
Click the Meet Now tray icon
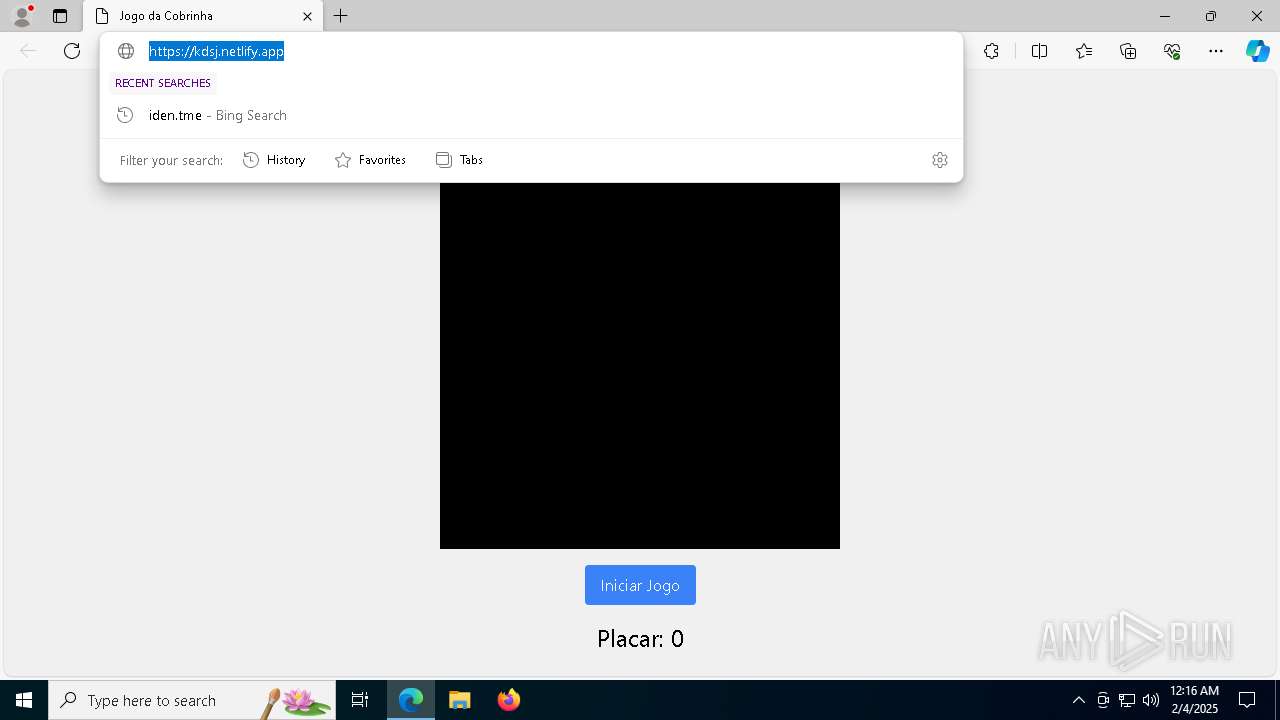(x=1103, y=700)
